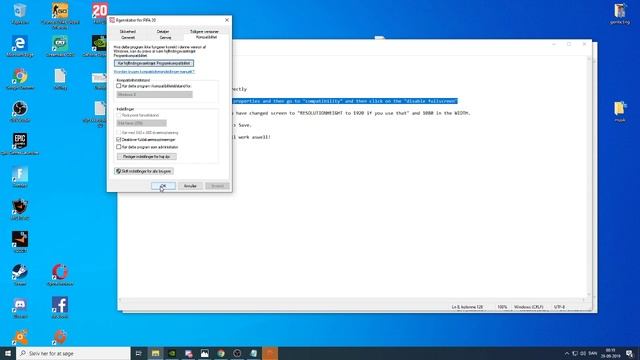The width and height of the screenshot is (640, 360).
Task: Switch to the Genvej tab
Action: pyautogui.click(x=165, y=38)
